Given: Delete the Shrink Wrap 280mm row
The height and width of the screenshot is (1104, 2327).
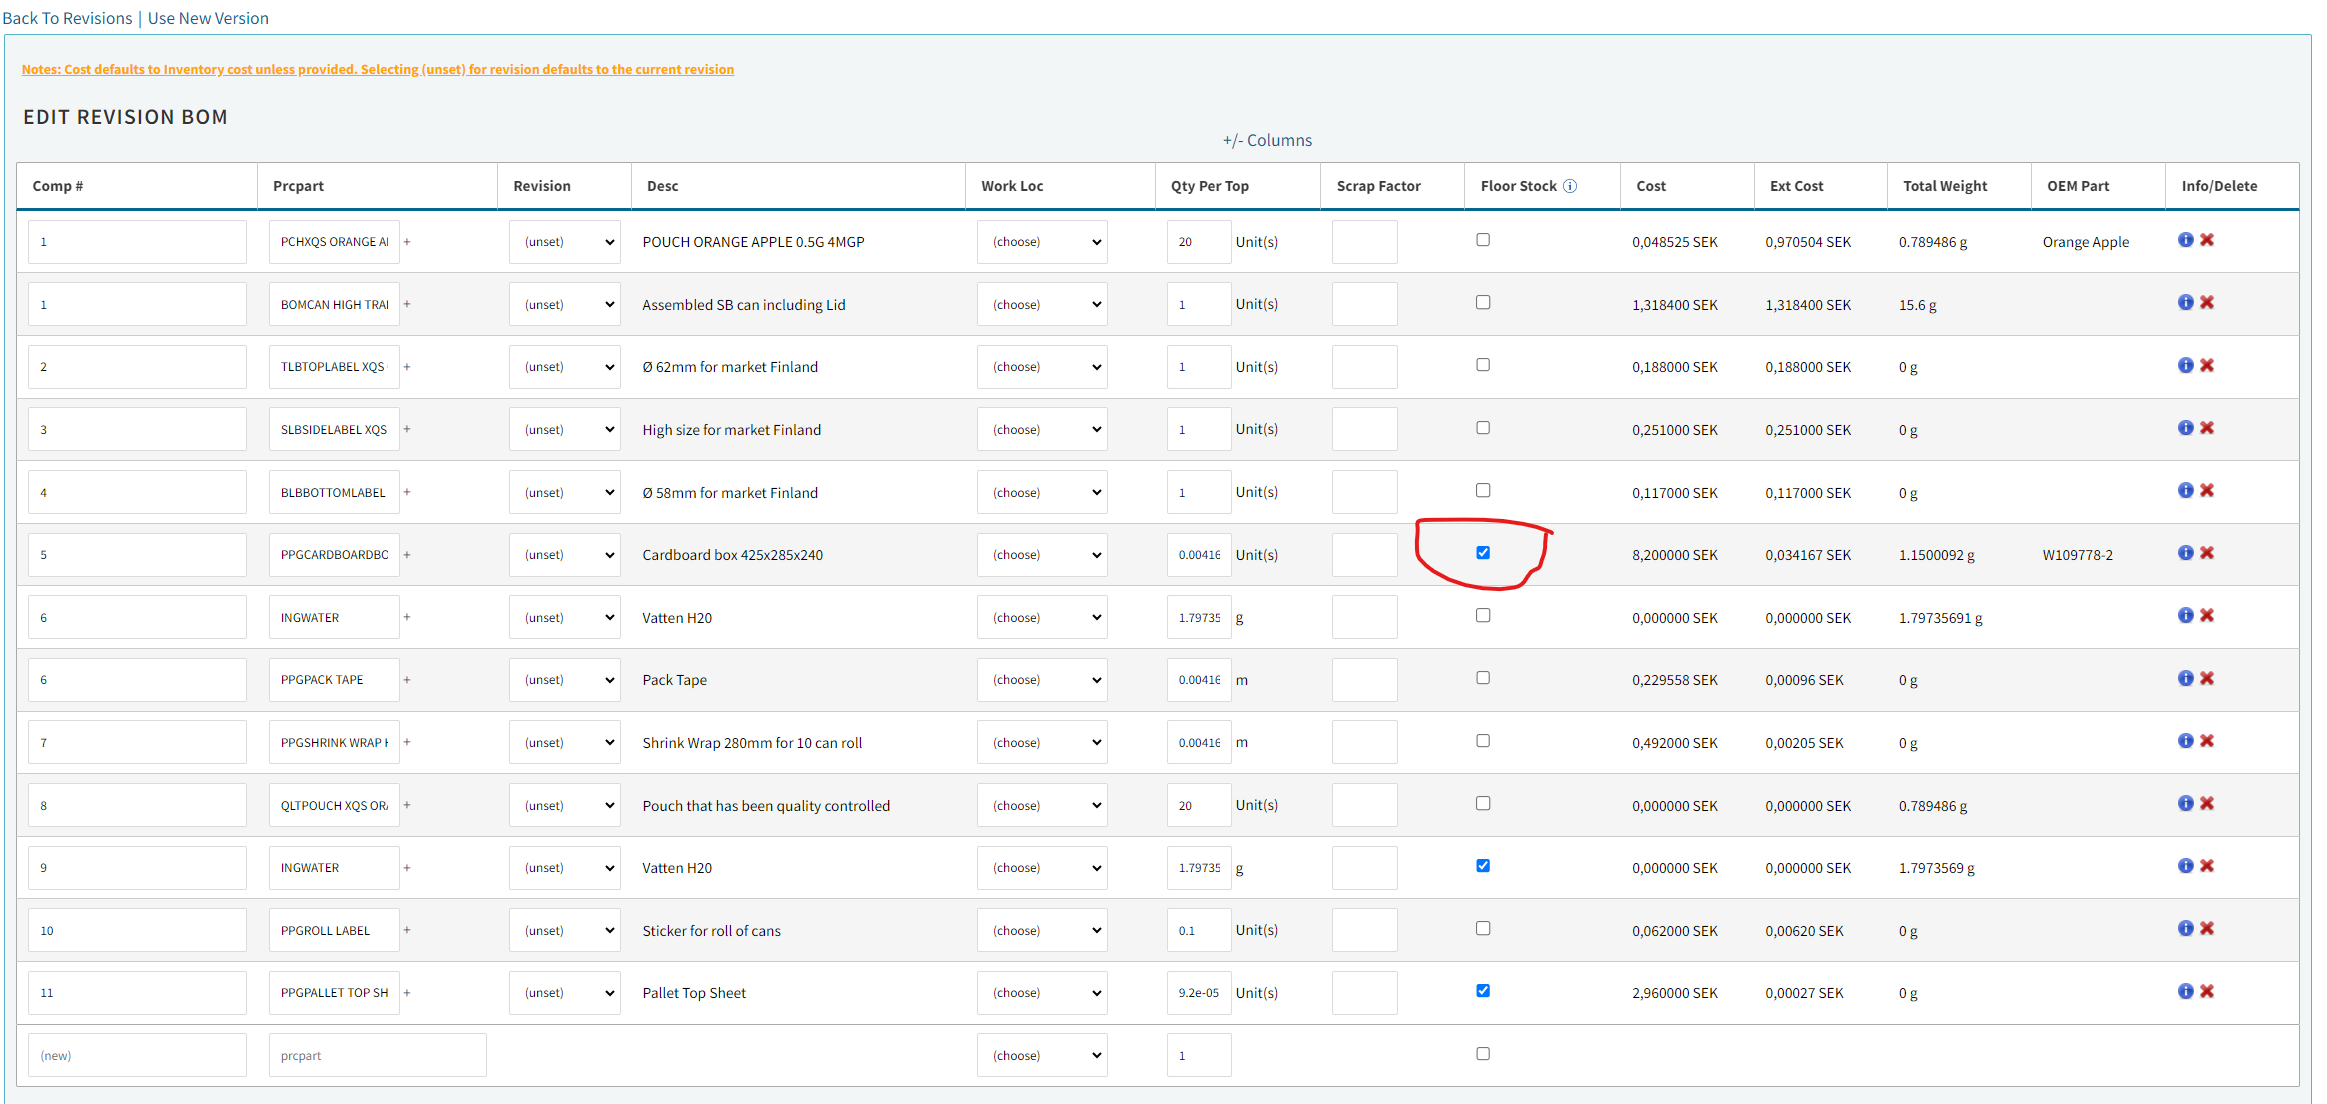Looking at the screenshot, I should tap(2207, 741).
